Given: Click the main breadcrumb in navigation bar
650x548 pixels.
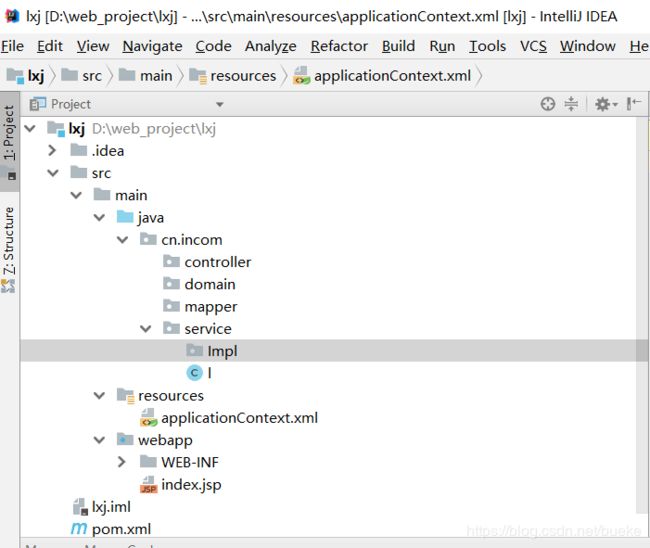Looking at the screenshot, I should pyautogui.click(x=145, y=75).
